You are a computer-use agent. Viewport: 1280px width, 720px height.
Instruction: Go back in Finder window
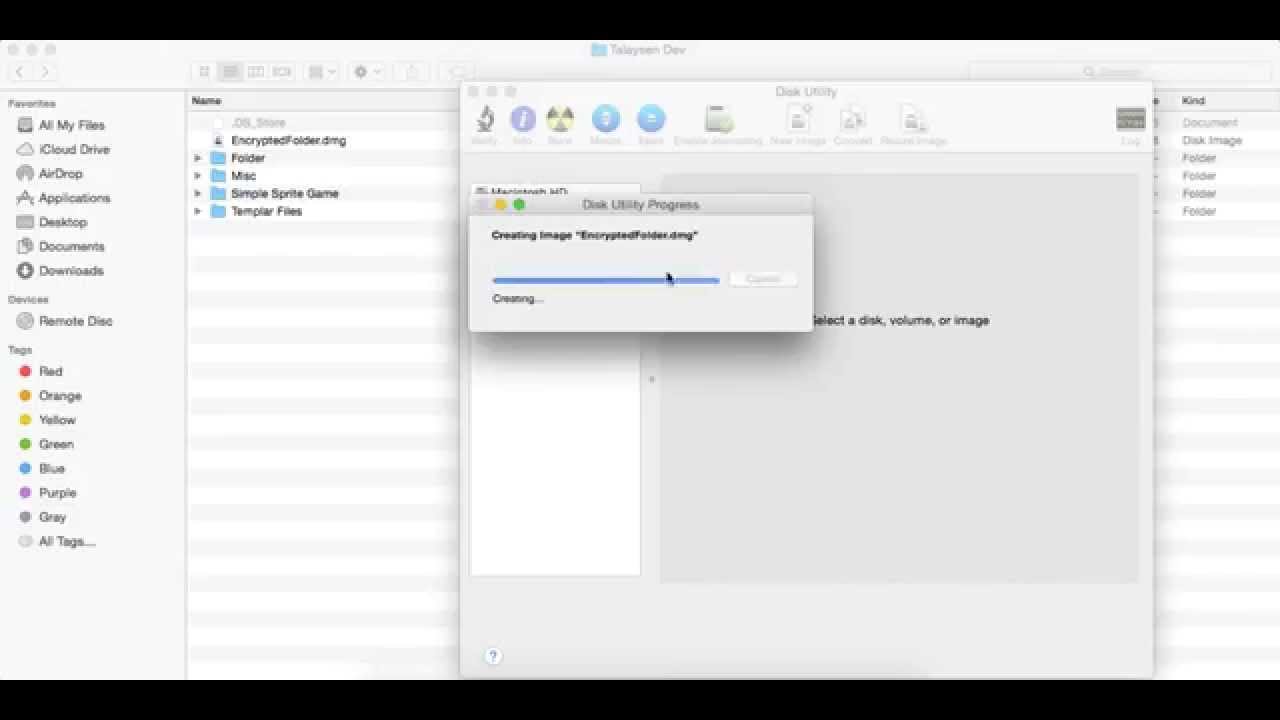coord(20,72)
